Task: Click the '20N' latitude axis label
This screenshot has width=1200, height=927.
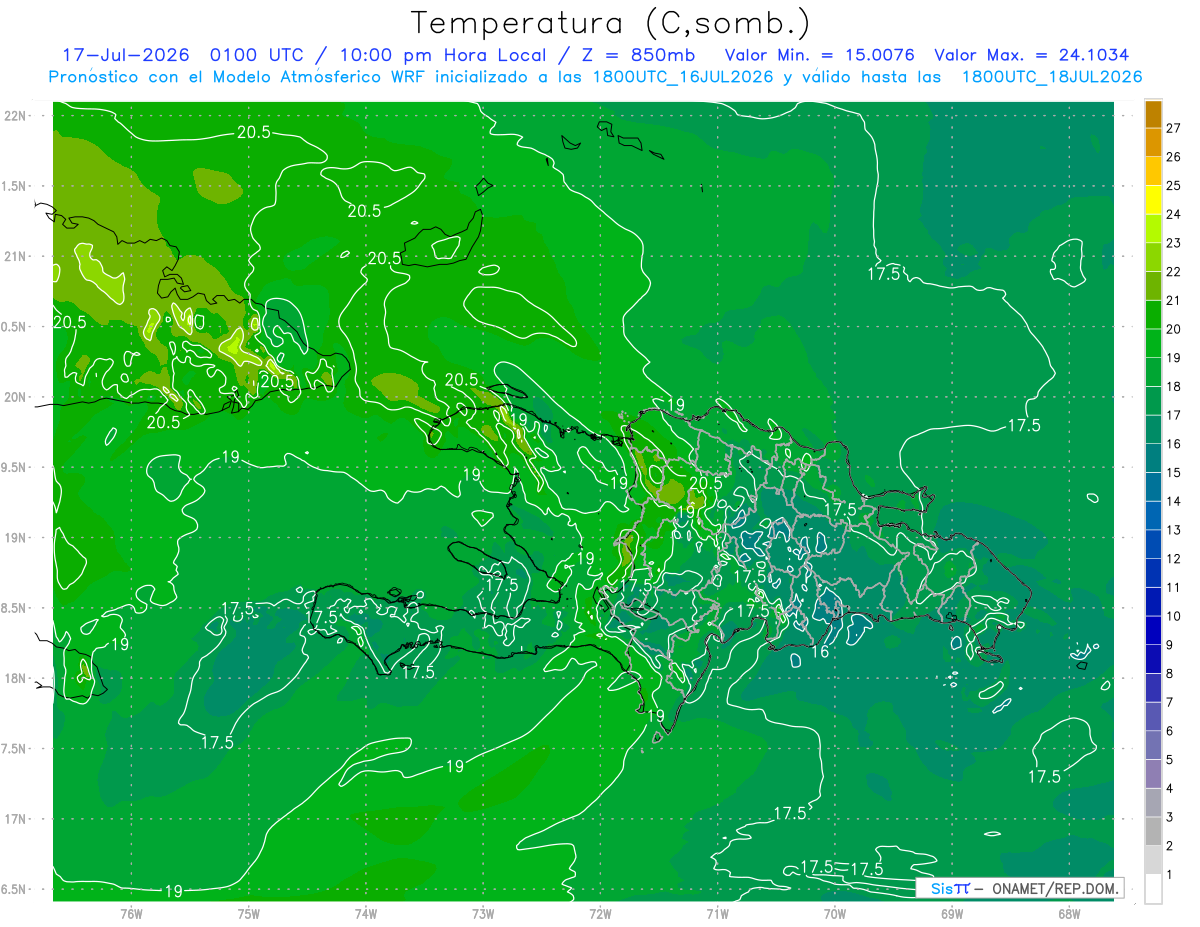Action: pos(17,397)
